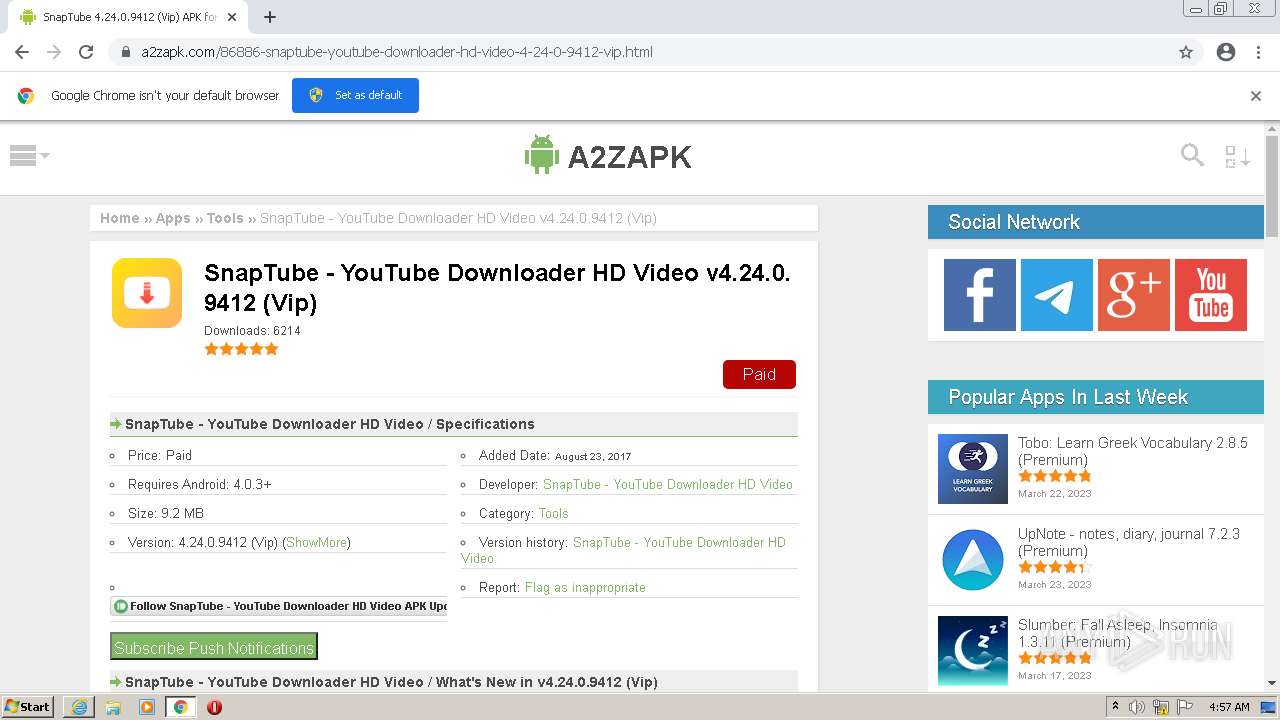
Task: Open a new browser tab
Action: [x=270, y=17]
